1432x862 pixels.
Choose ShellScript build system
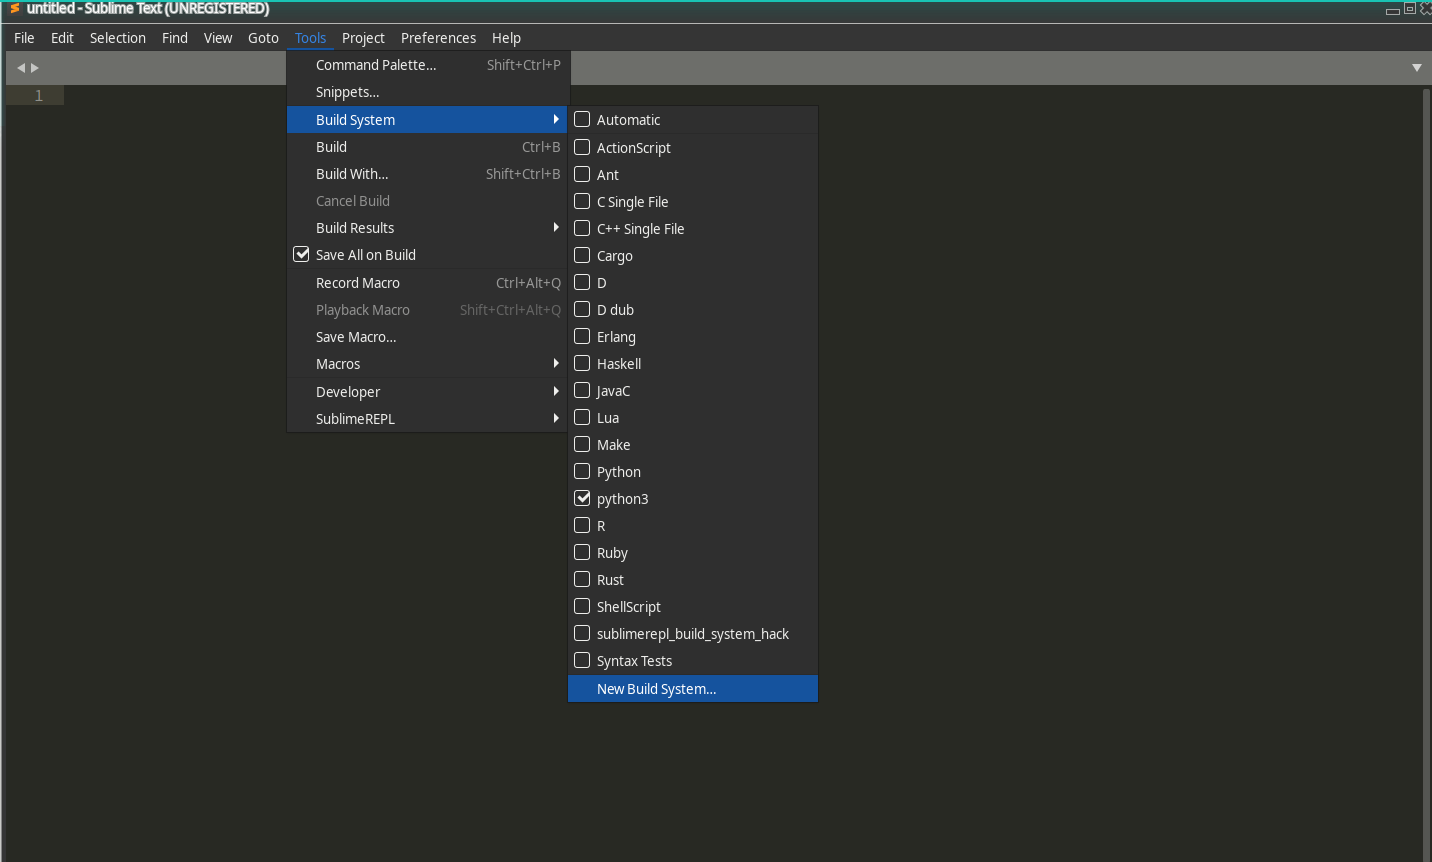(x=693, y=606)
